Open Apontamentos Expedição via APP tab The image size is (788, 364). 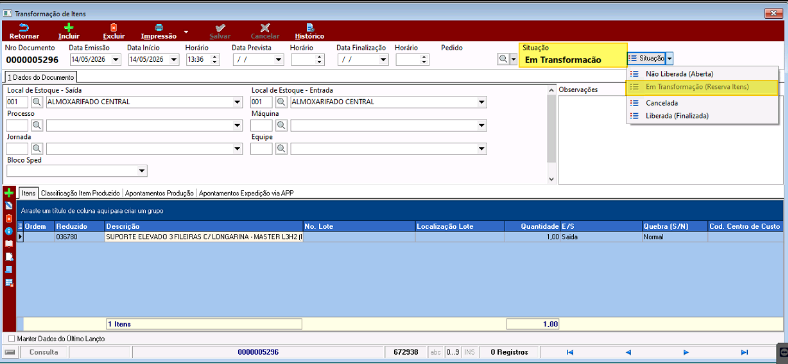click(246, 193)
